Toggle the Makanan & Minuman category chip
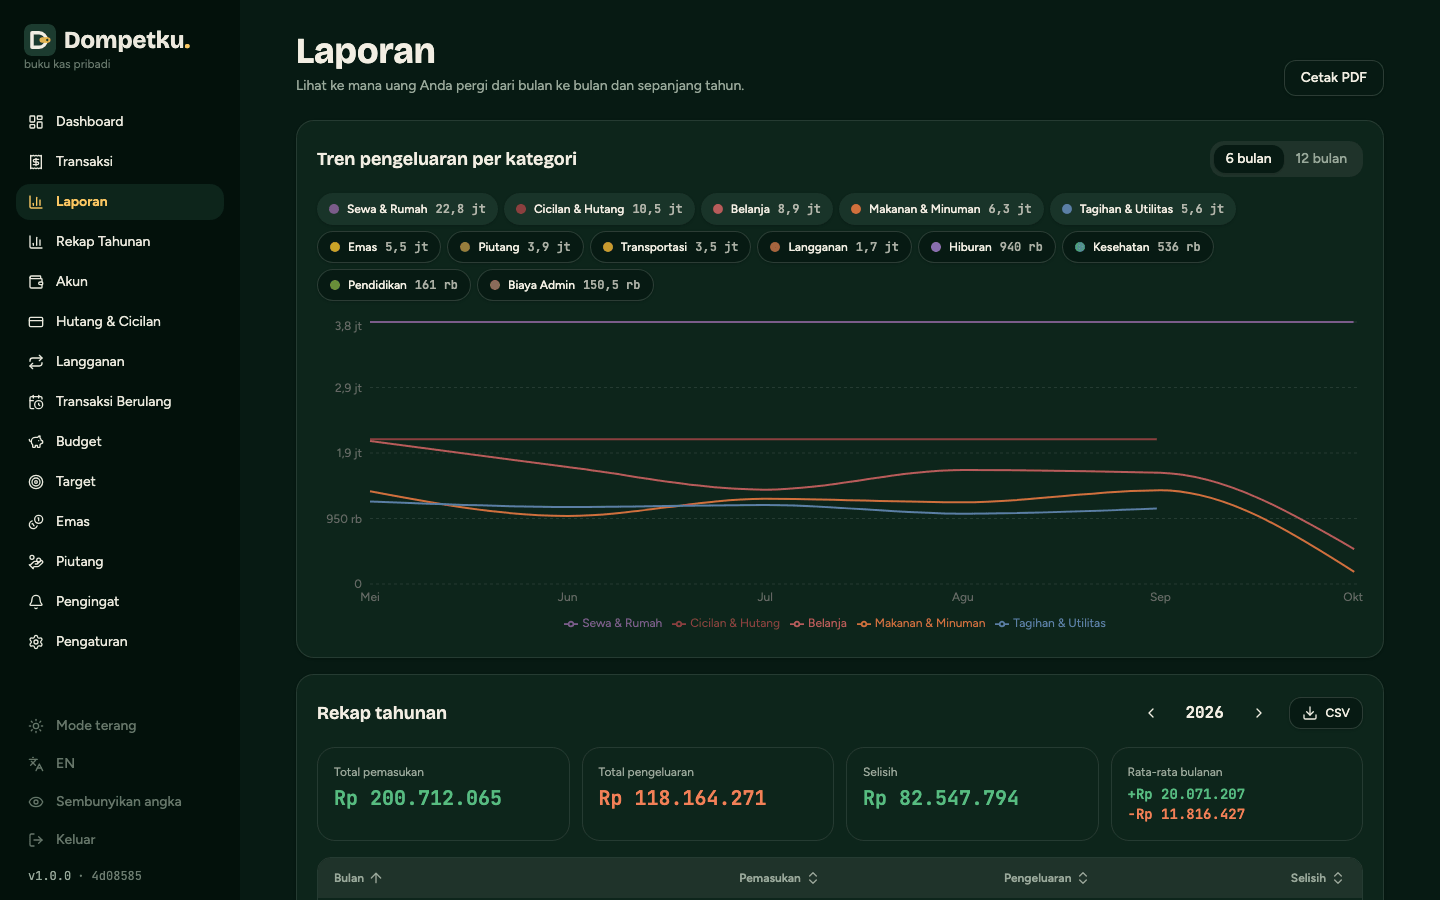Image resolution: width=1440 pixels, height=900 pixels. (942, 209)
